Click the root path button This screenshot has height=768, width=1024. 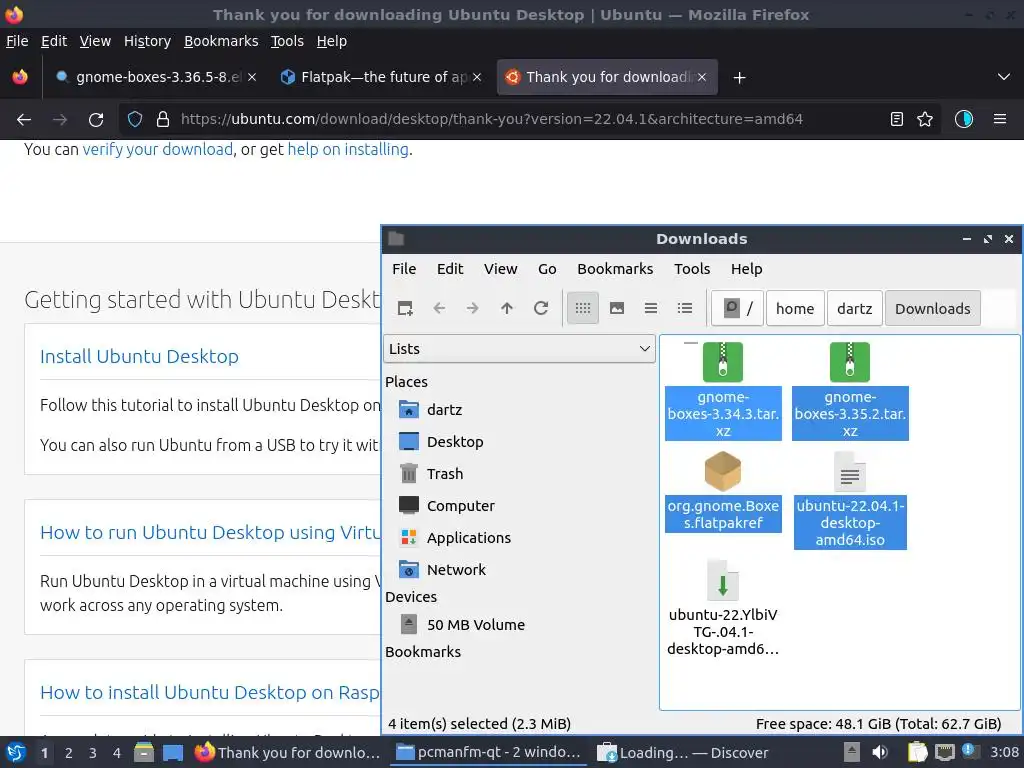(737, 308)
